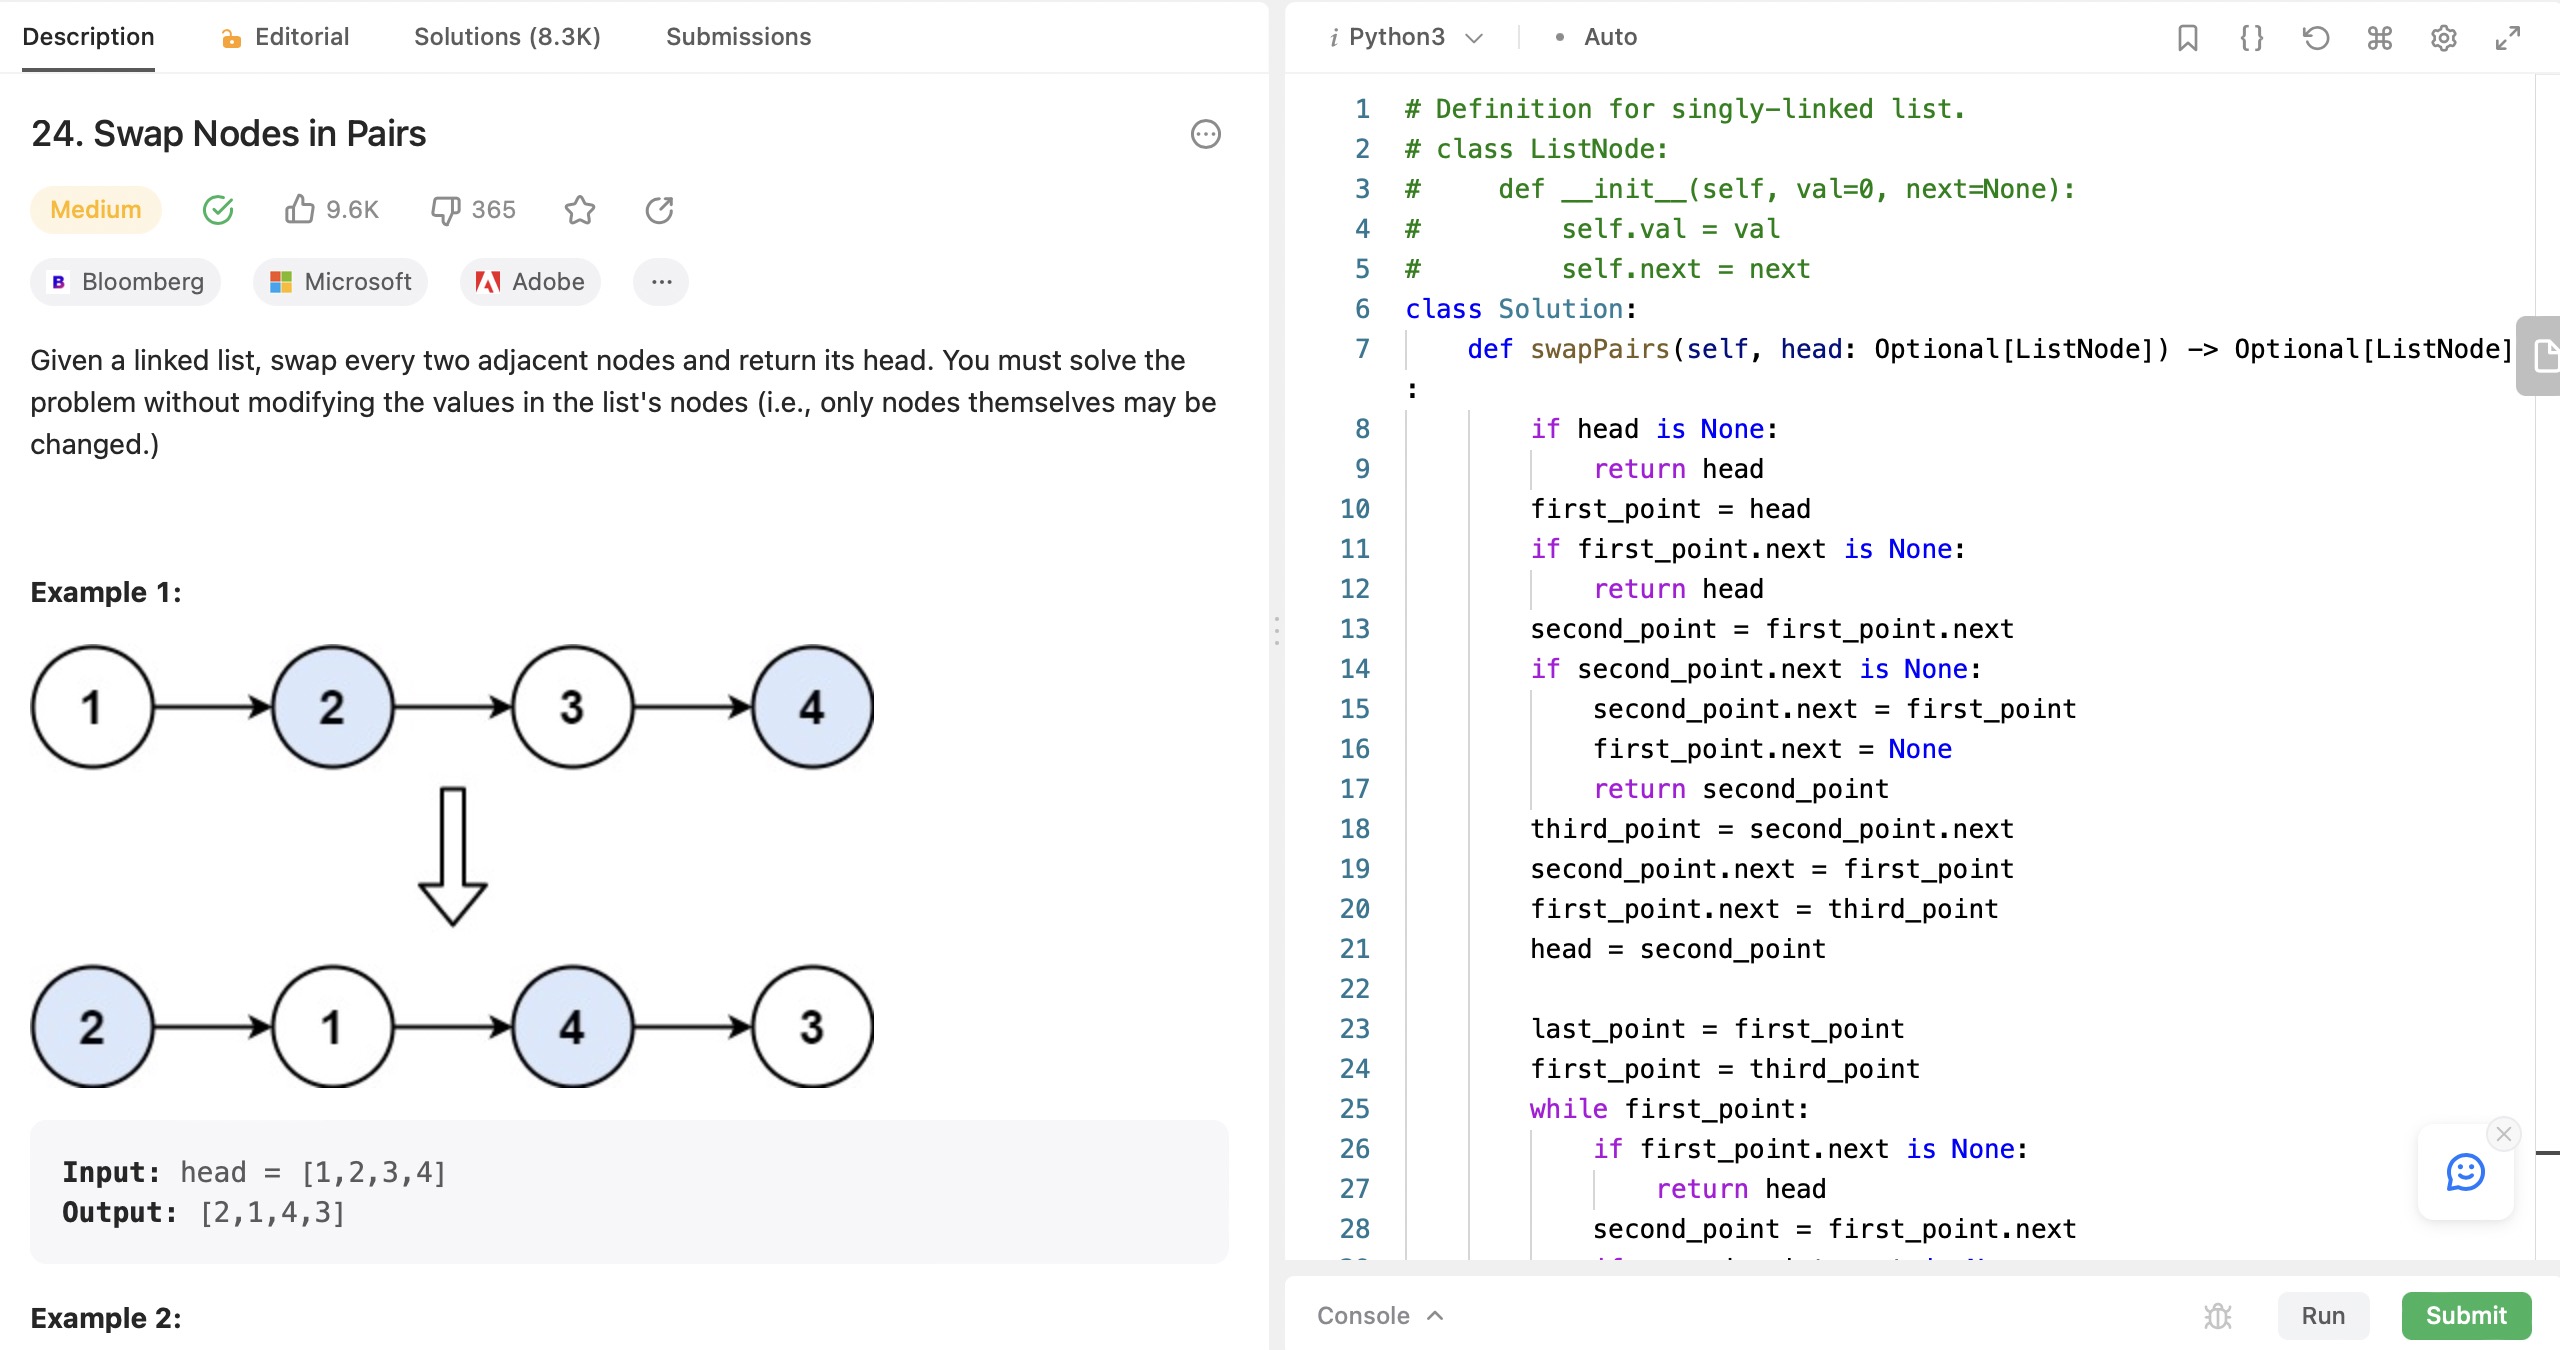Viewport: 2560px width, 1350px height.
Task: Toggle the thumbs down dislike button
Action: [445, 210]
